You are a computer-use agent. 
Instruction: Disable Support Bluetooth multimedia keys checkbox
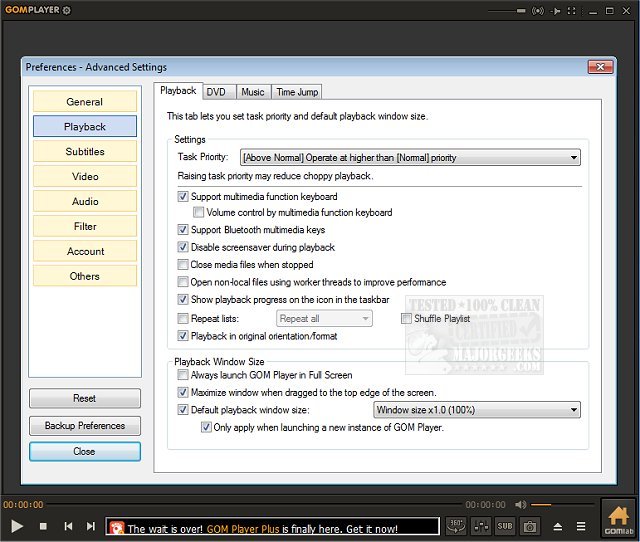(183, 230)
